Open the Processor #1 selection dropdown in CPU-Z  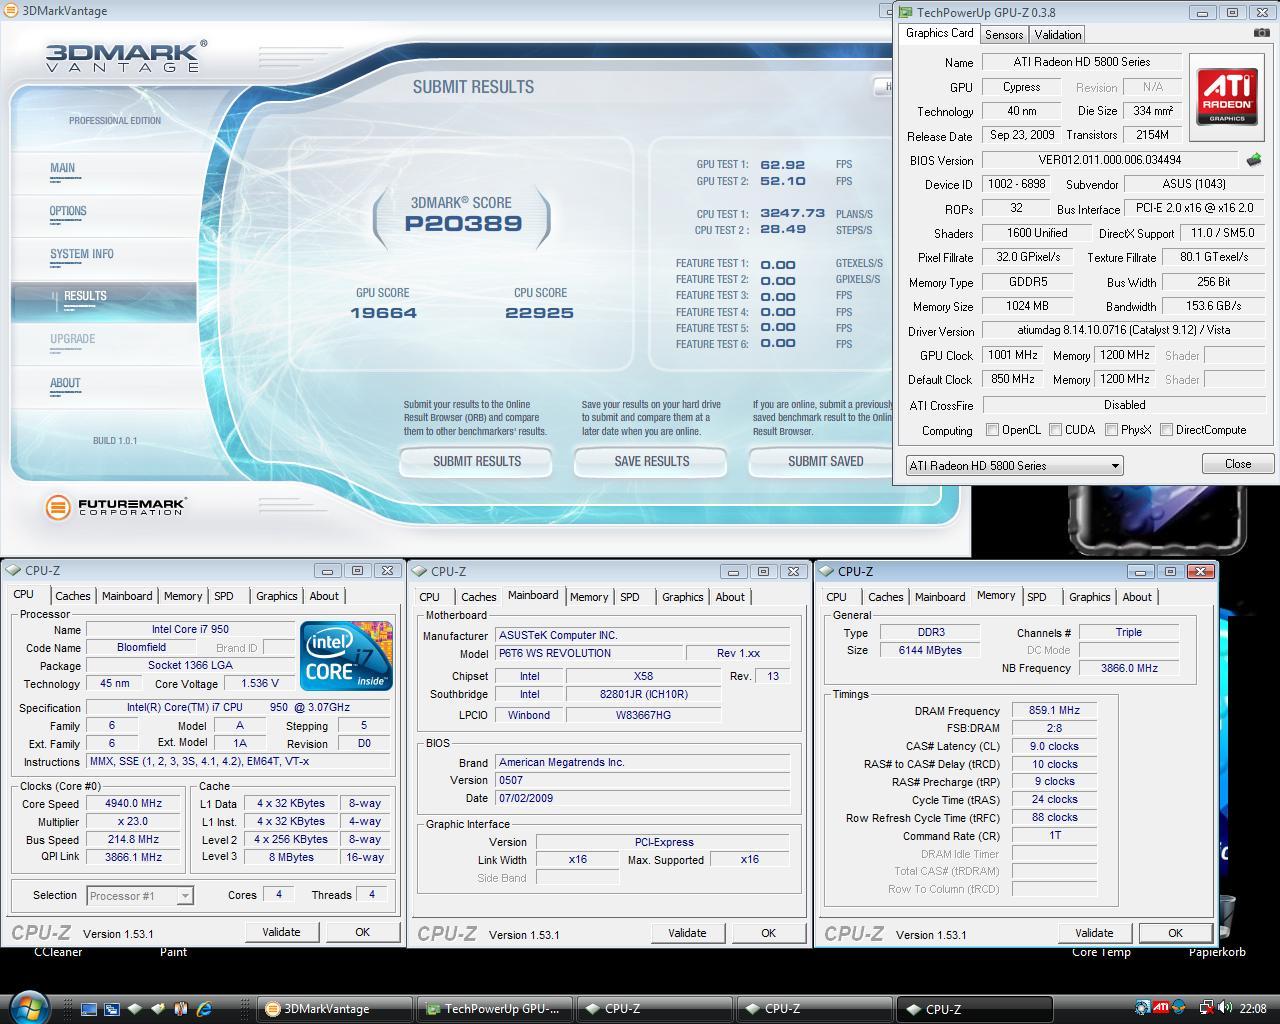(x=139, y=896)
